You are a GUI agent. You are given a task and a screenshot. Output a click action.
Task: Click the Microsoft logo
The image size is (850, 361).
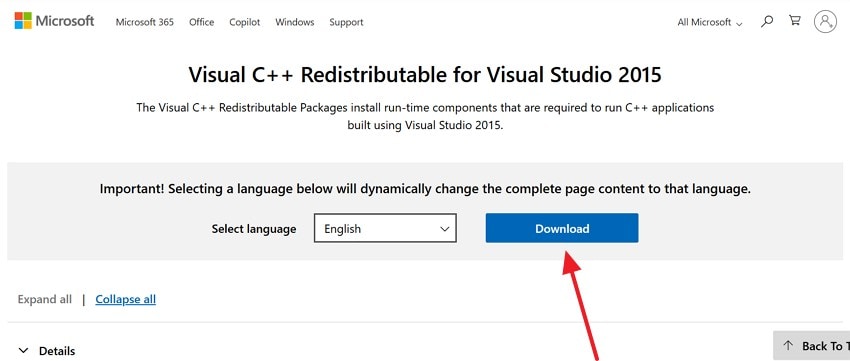[54, 21]
